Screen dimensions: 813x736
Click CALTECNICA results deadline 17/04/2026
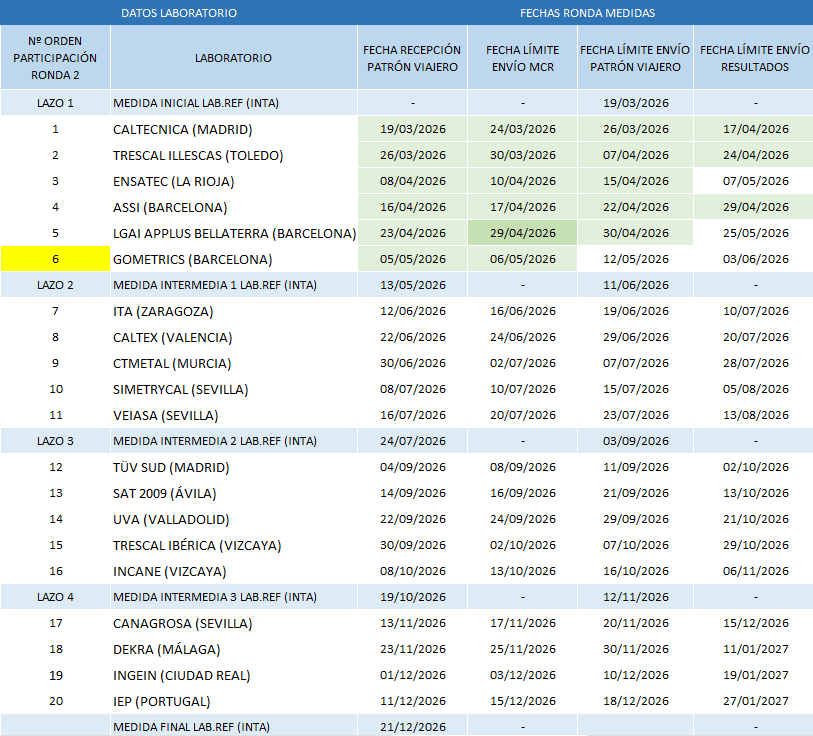pyautogui.click(x=755, y=129)
